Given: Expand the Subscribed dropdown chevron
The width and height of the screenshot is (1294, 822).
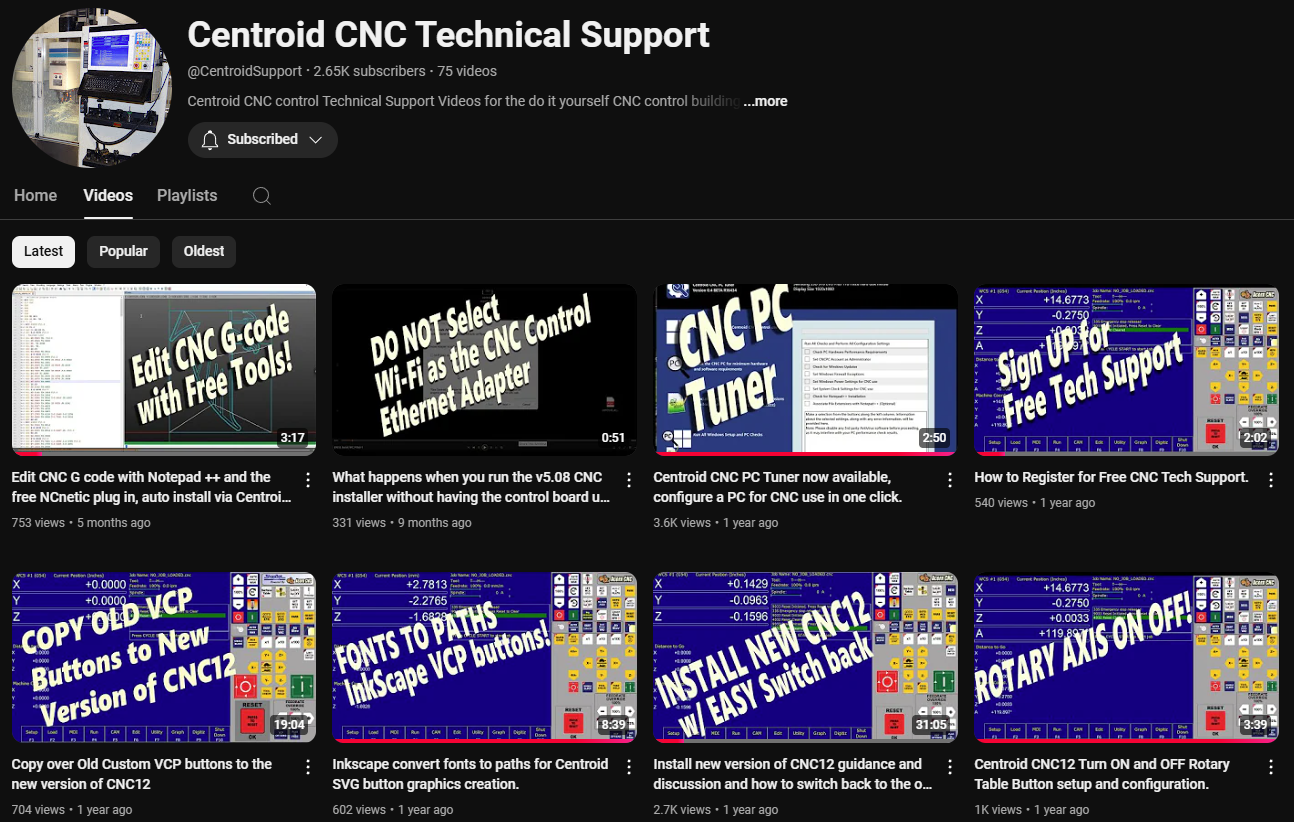Looking at the screenshot, I should click(316, 140).
